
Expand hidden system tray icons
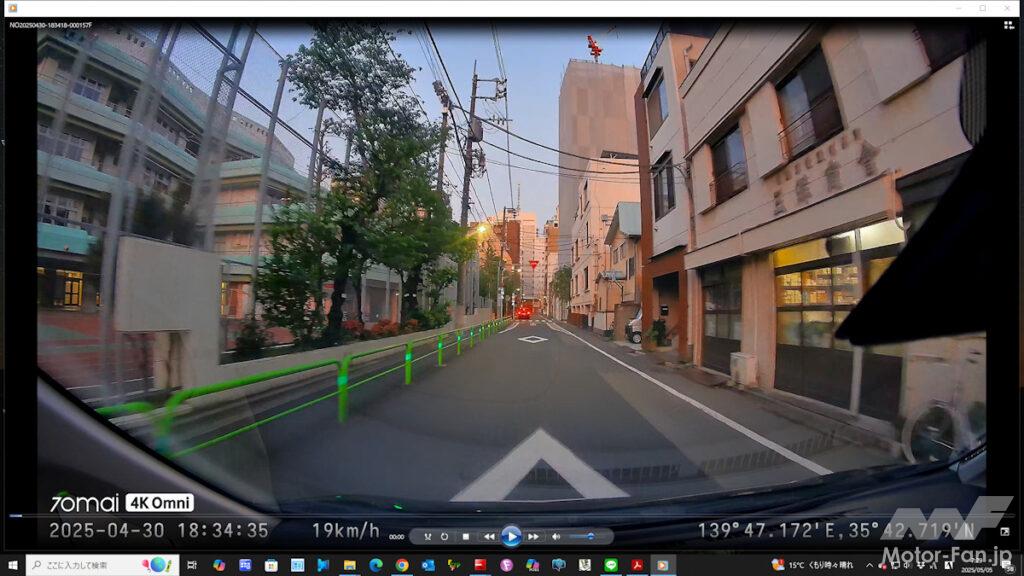pos(868,565)
